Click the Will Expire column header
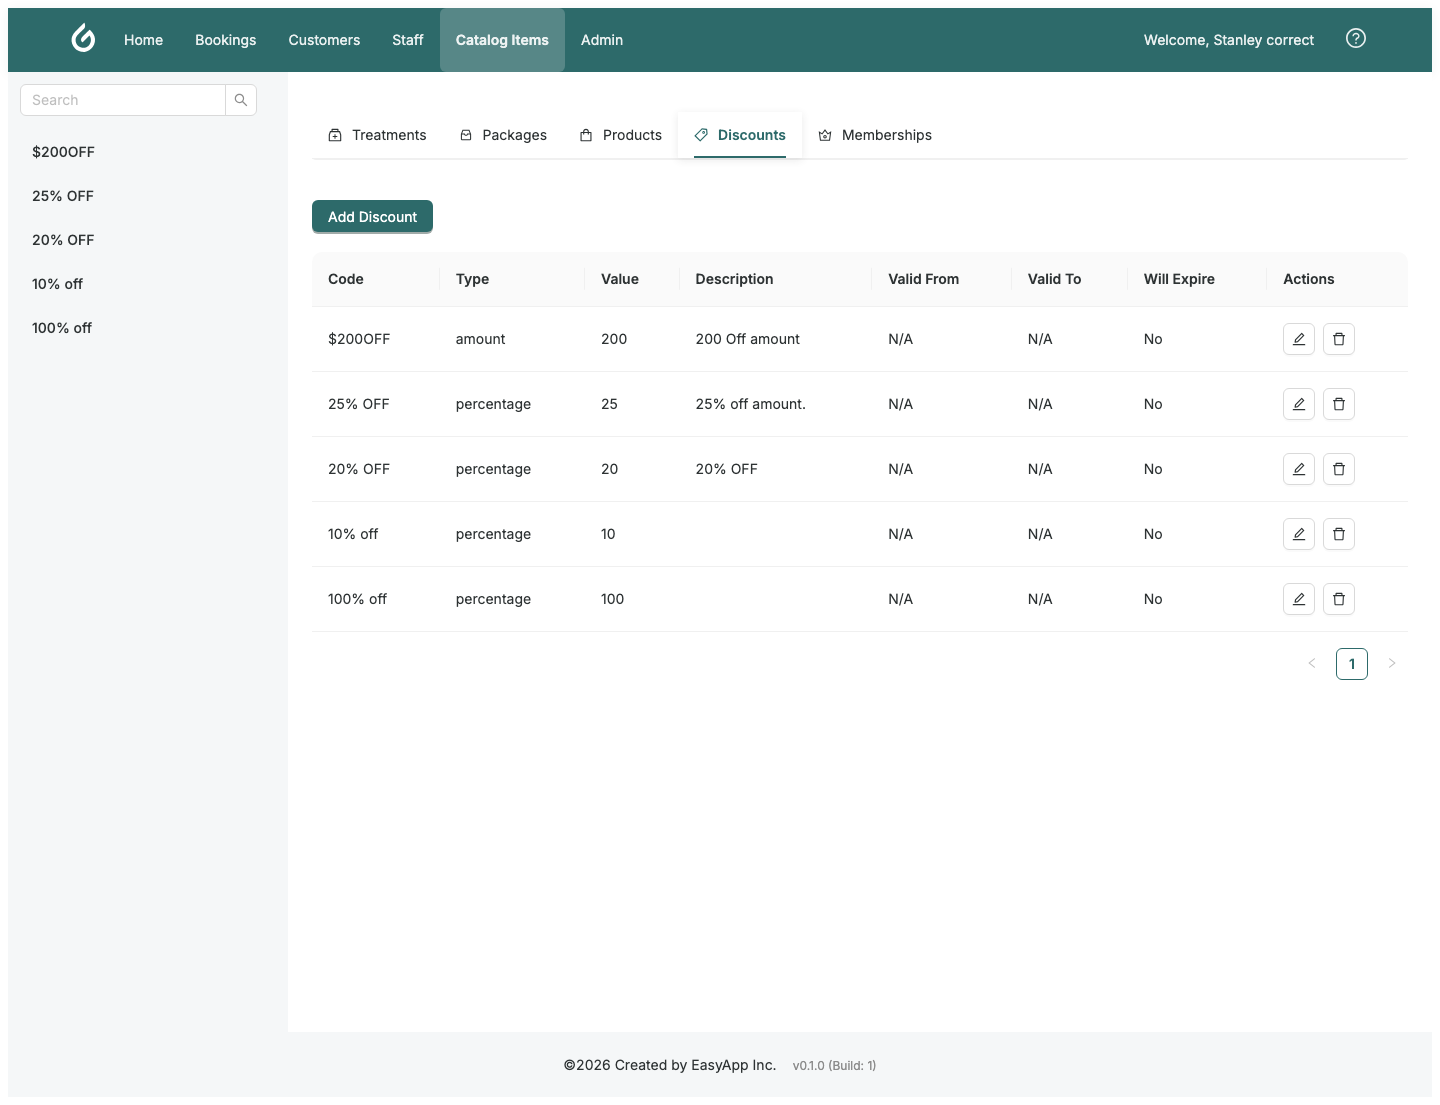 tap(1197, 279)
